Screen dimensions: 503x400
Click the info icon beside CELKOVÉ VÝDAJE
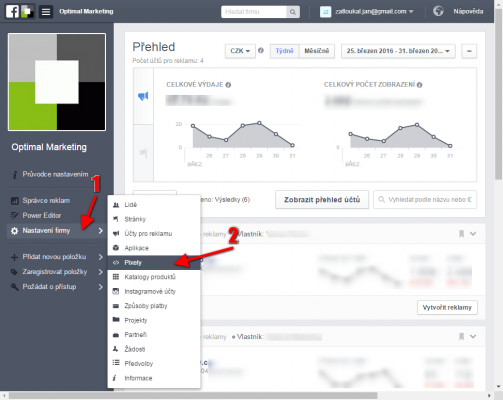228,85
